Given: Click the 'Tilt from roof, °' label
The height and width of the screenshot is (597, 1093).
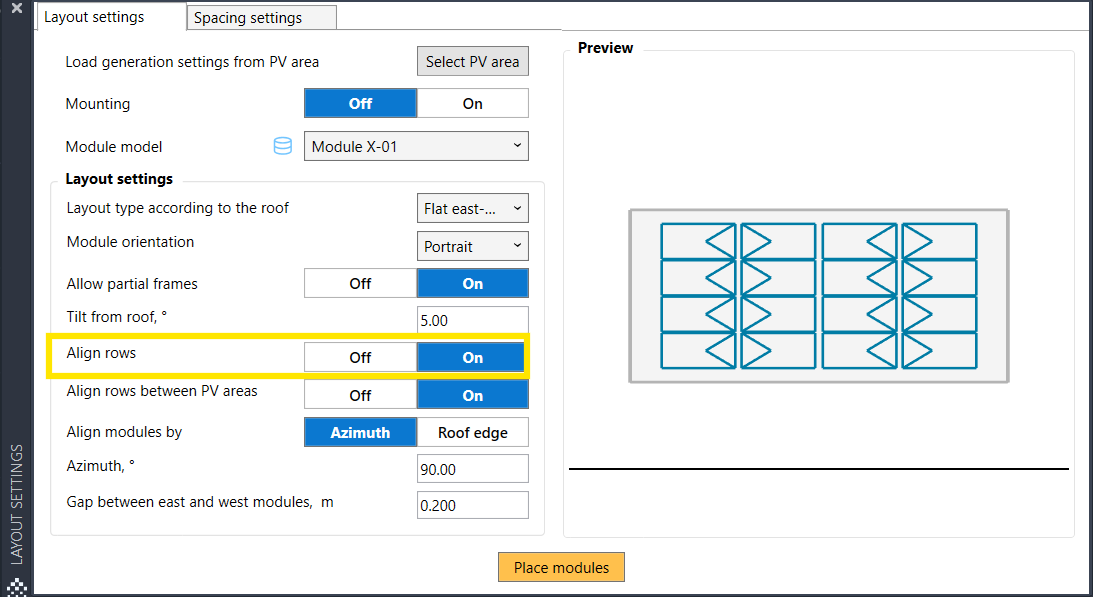Looking at the screenshot, I should (116, 317).
